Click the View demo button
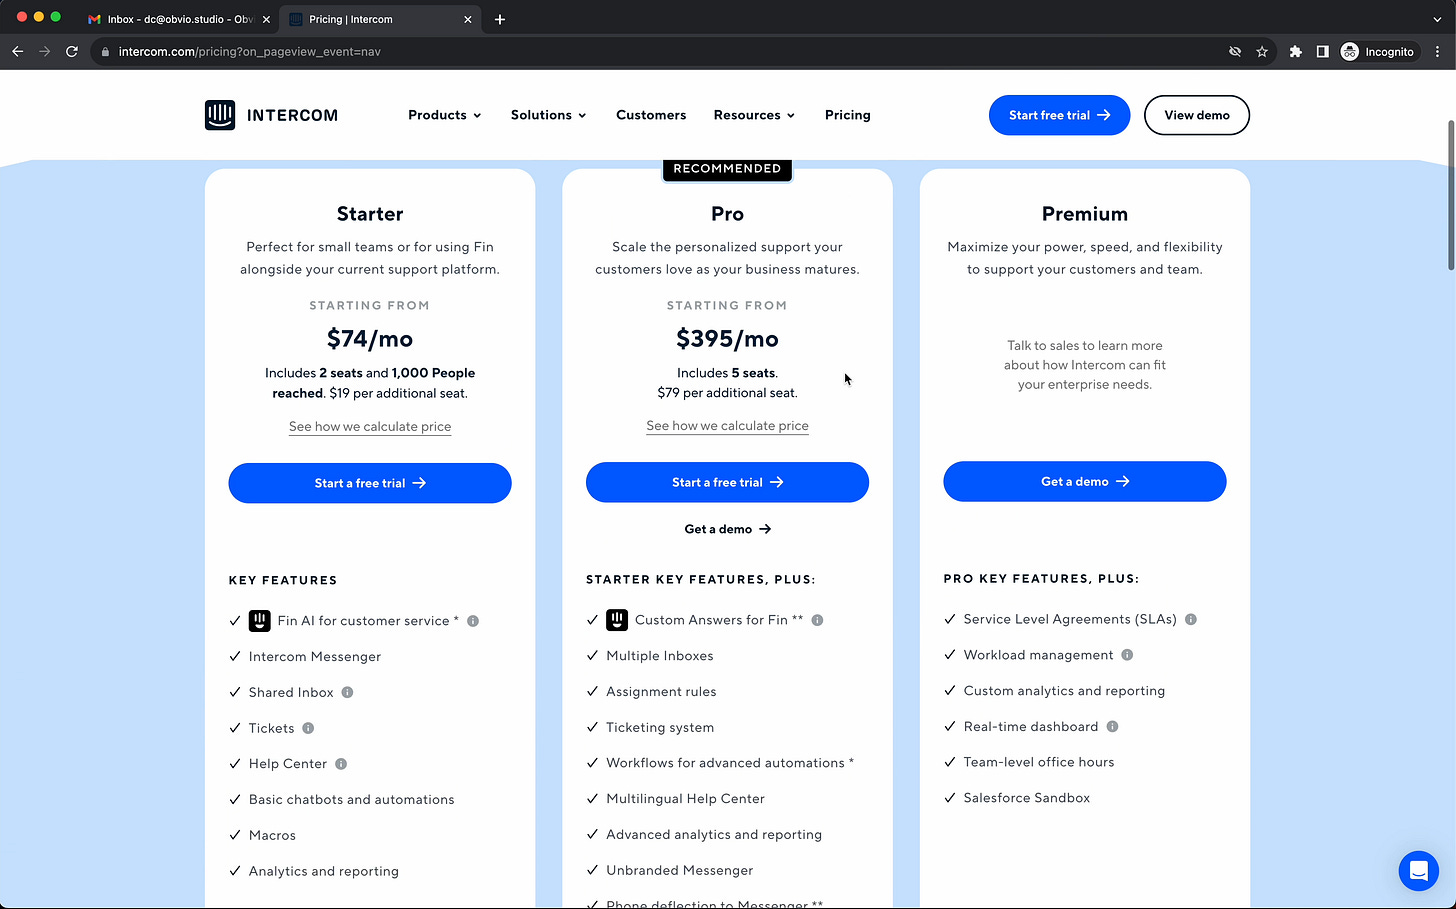1456x909 pixels. pos(1197,115)
